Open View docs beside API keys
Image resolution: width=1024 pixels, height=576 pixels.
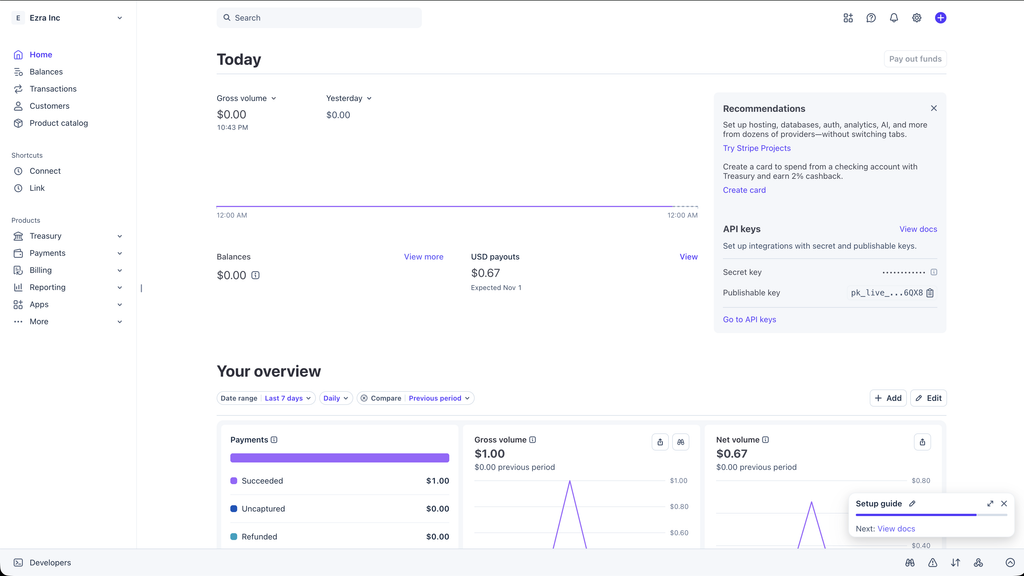tap(918, 229)
